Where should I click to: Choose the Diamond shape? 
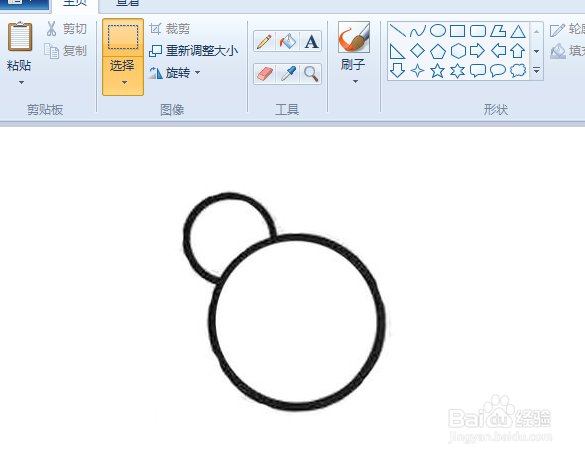tap(417, 51)
